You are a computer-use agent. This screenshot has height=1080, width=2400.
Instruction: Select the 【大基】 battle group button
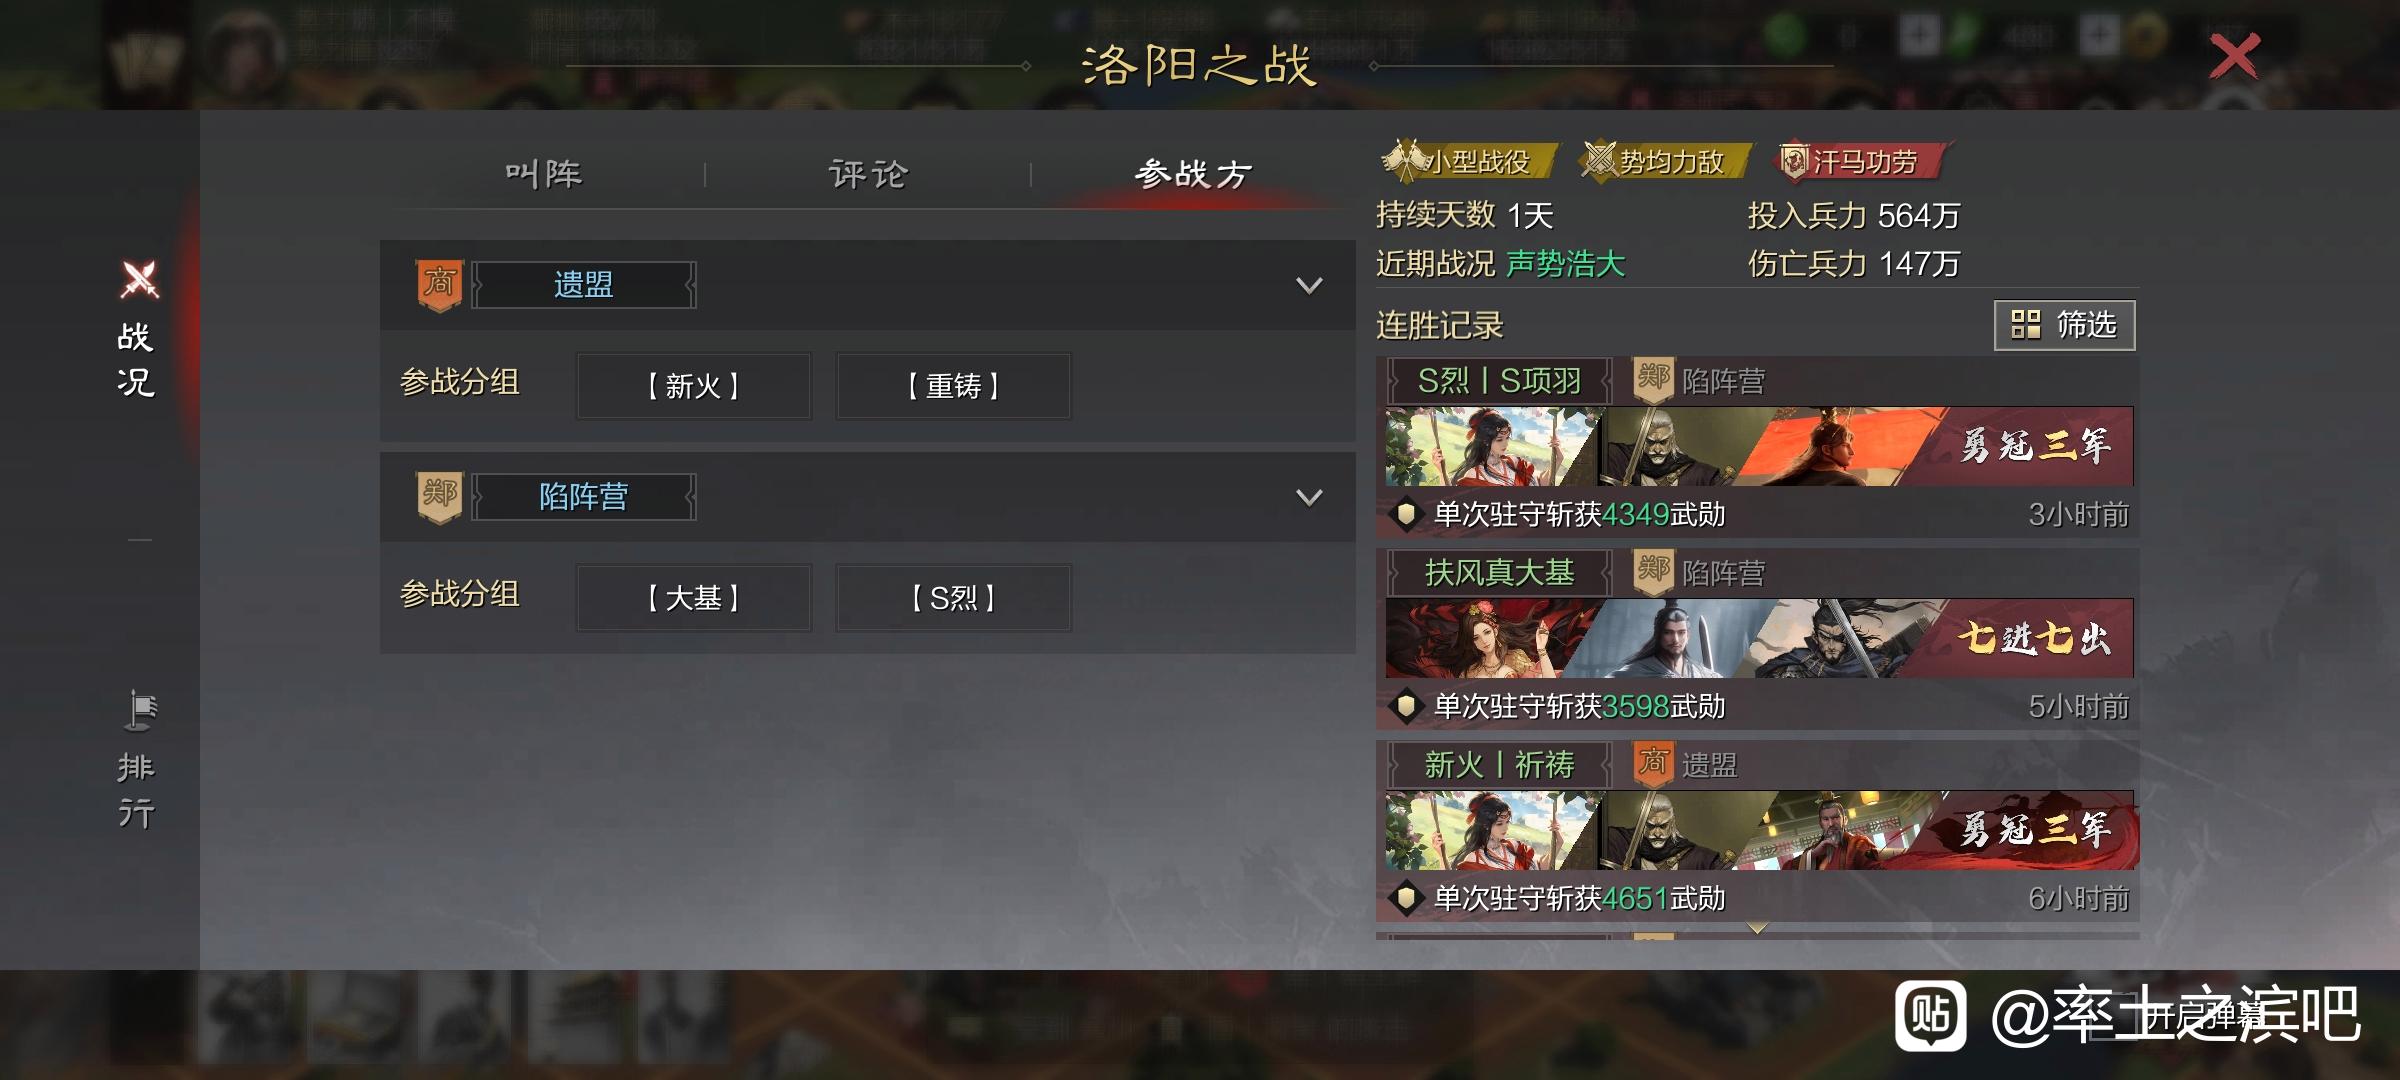click(694, 598)
